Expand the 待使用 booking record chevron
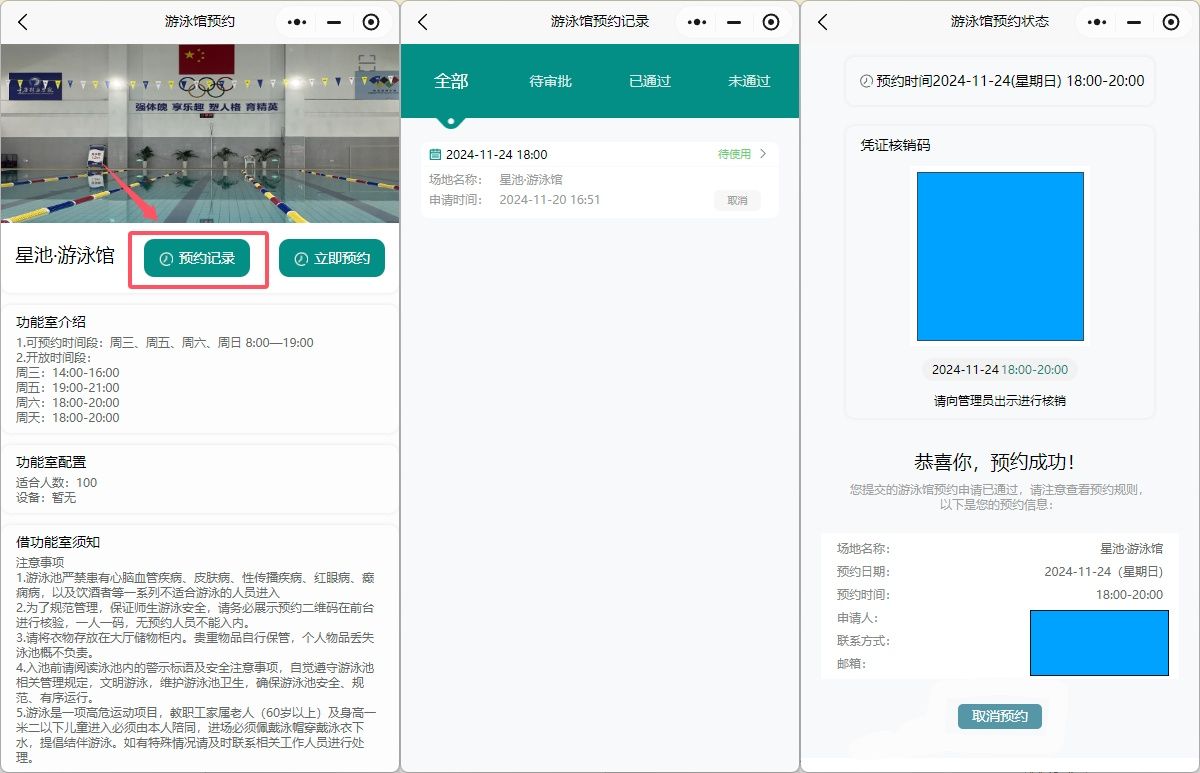This screenshot has width=1200, height=773. coord(763,154)
